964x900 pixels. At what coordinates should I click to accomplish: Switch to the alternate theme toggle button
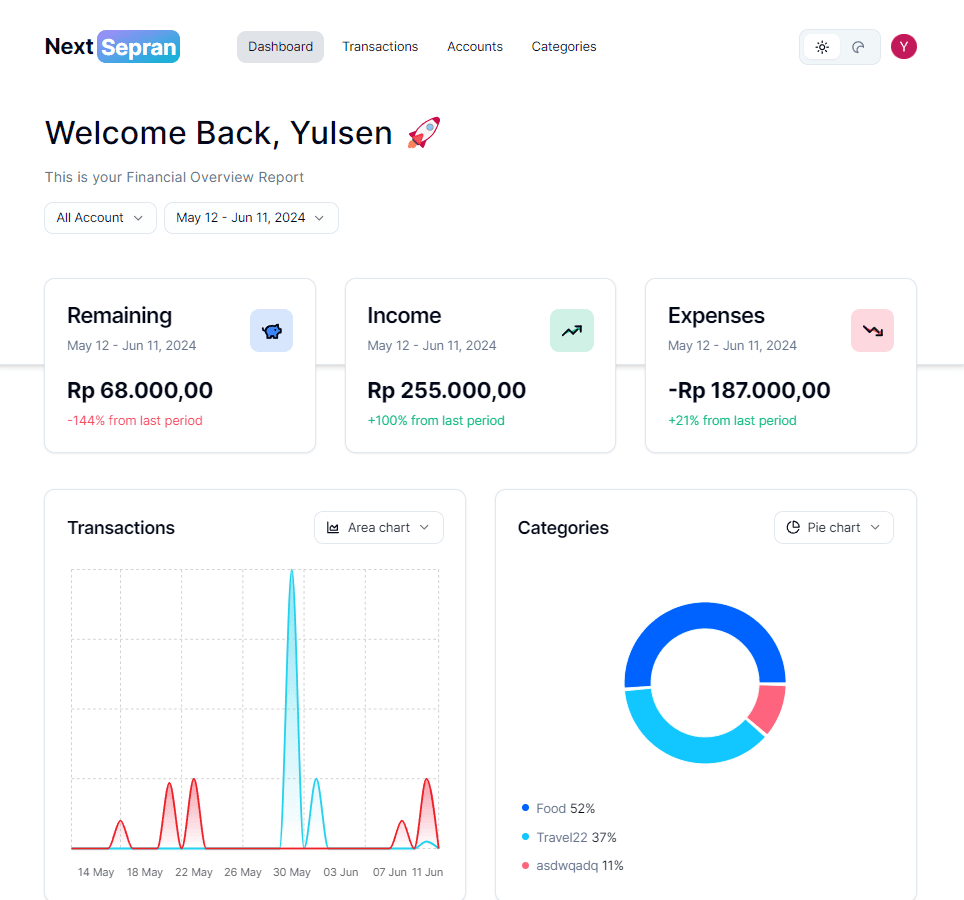(858, 47)
